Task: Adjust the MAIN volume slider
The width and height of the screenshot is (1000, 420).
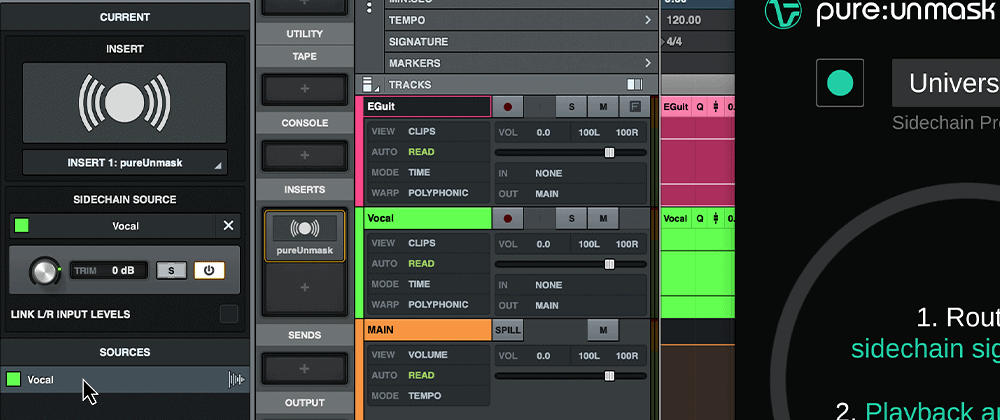Action: [x=609, y=376]
